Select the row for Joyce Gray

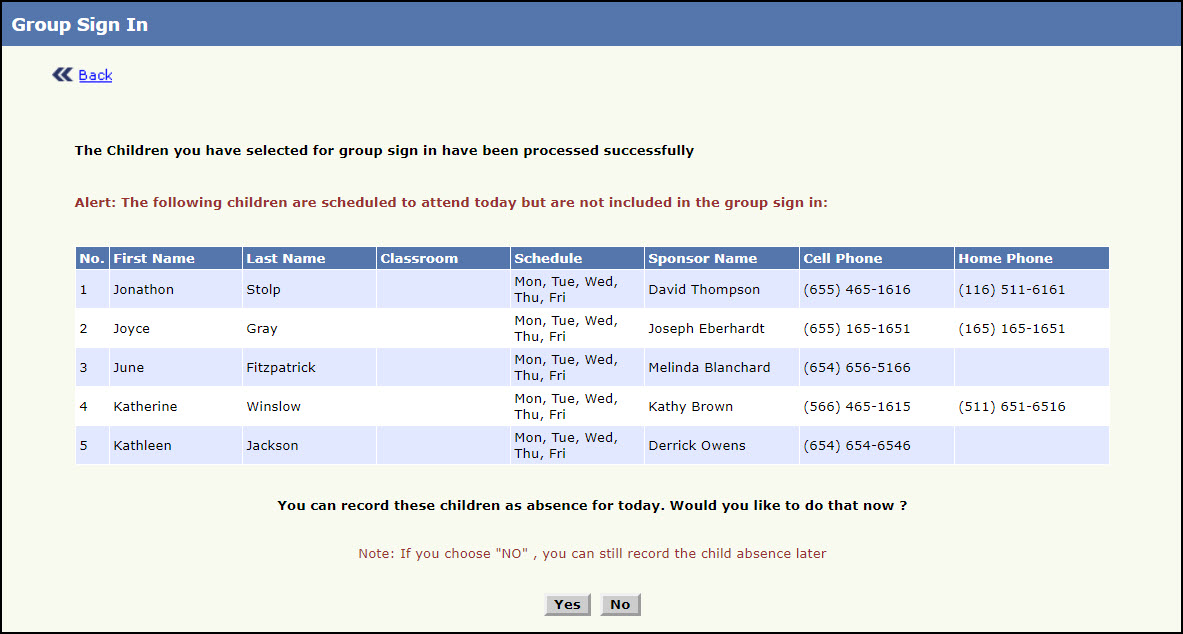(400, 328)
